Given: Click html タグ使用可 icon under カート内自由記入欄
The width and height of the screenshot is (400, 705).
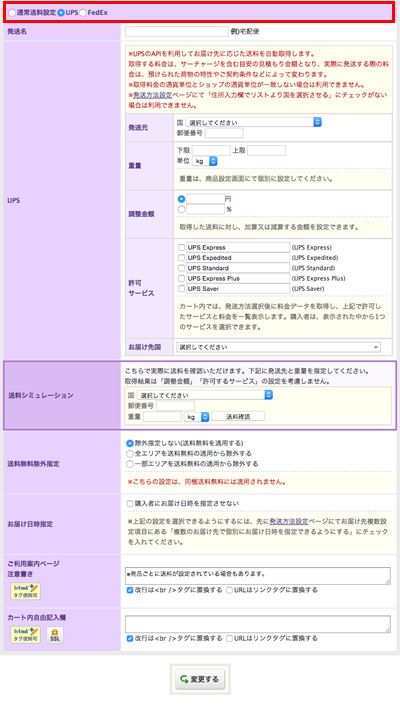Looking at the screenshot, I should pyautogui.click(x=25, y=635).
